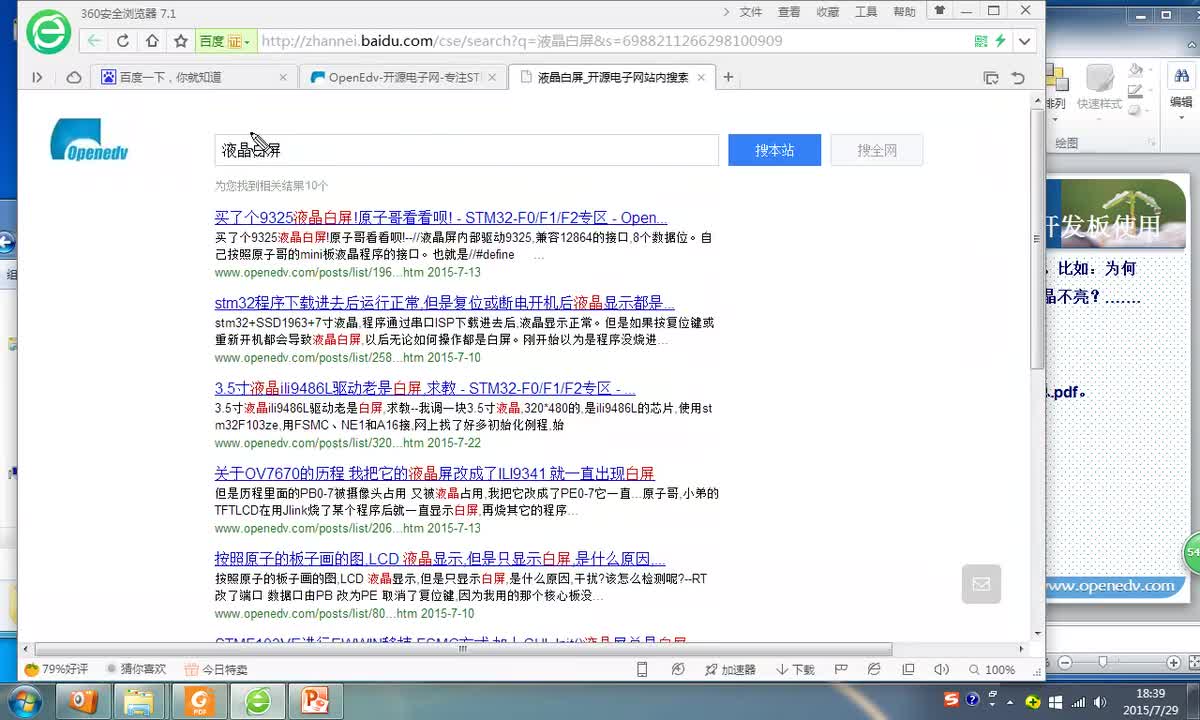Expand the browser menu chevron beside 文件
Viewport: 1200px width, 720px height.
click(724, 11)
